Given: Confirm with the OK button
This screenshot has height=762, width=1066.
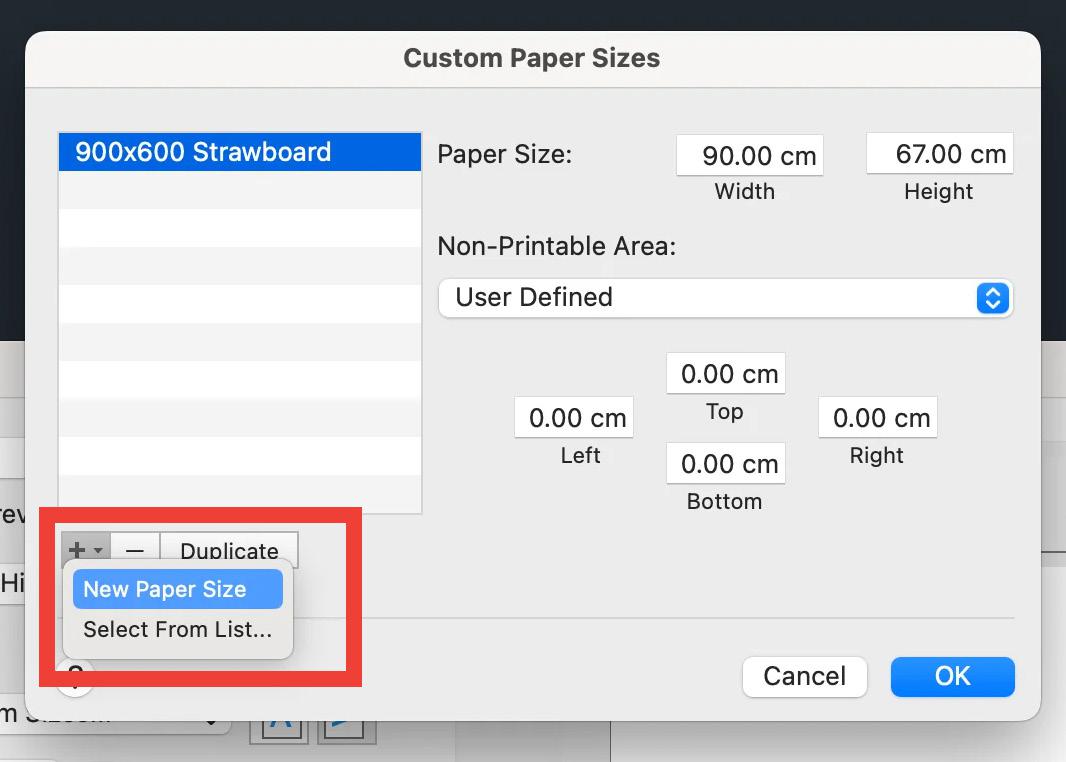Looking at the screenshot, I should click(x=952, y=676).
